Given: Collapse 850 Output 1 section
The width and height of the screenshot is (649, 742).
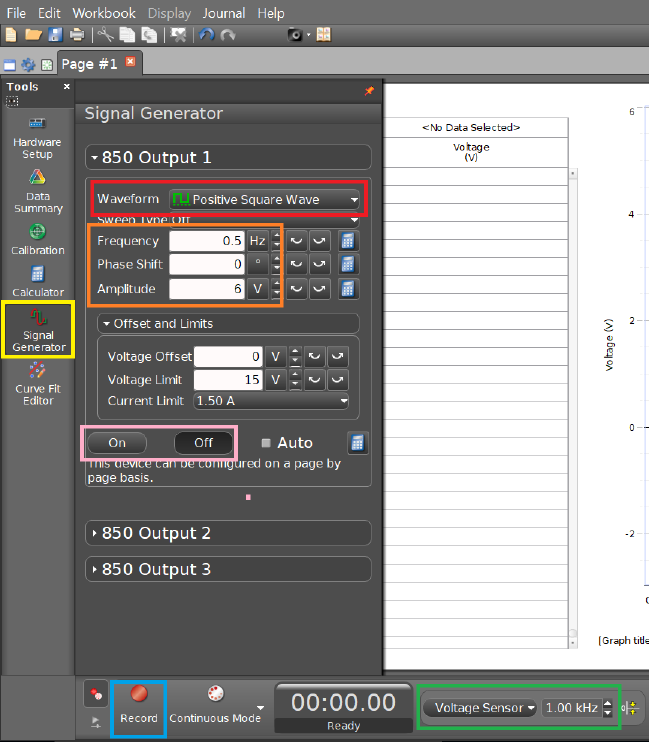Looking at the screenshot, I should pos(228,157).
